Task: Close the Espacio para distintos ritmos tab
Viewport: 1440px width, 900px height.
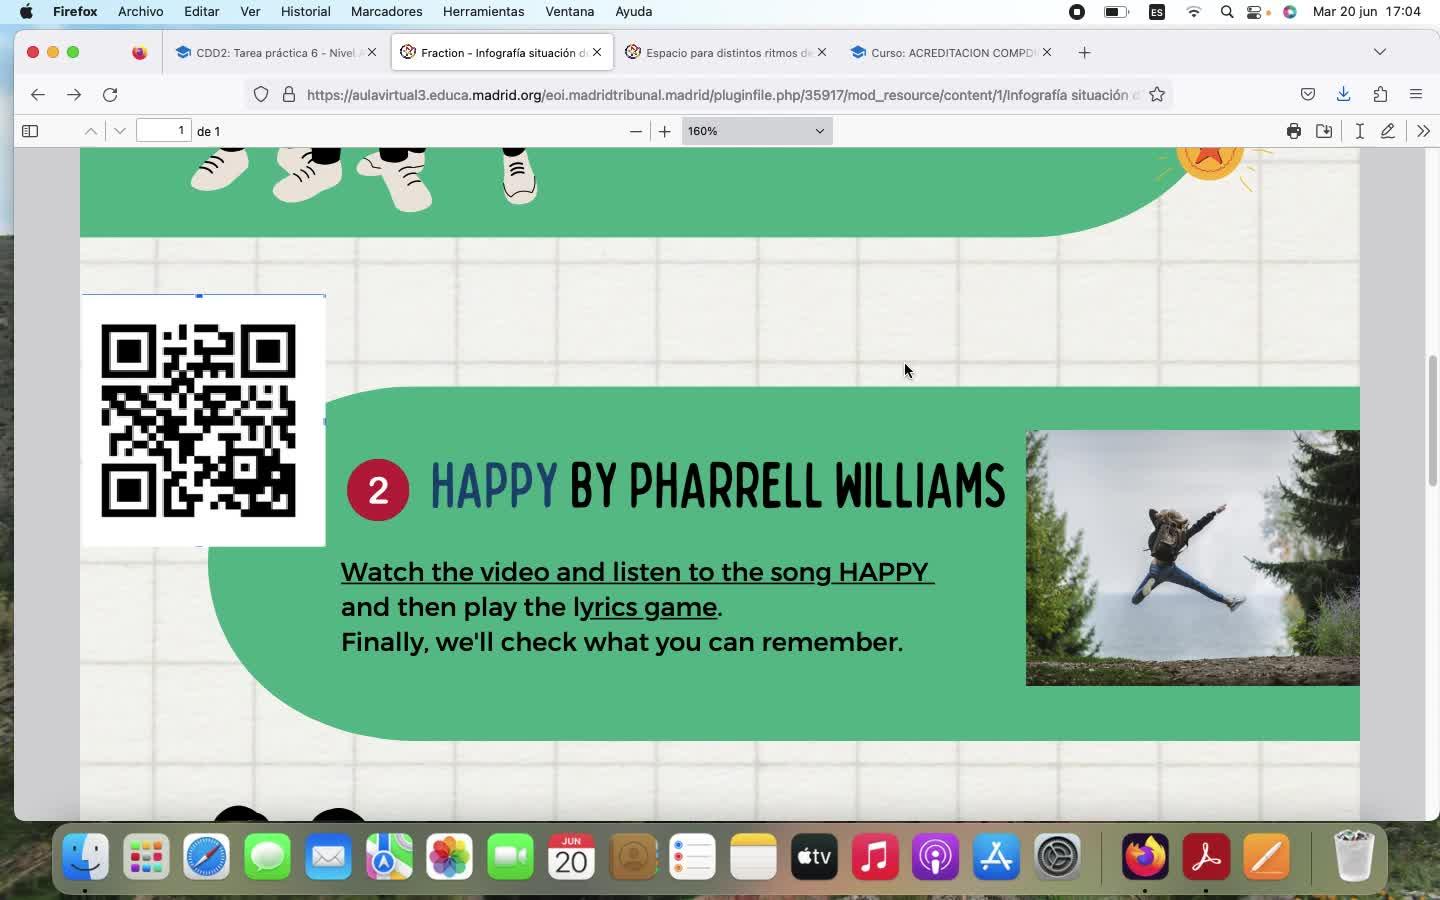Action: pyautogui.click(x=822, y=52)
